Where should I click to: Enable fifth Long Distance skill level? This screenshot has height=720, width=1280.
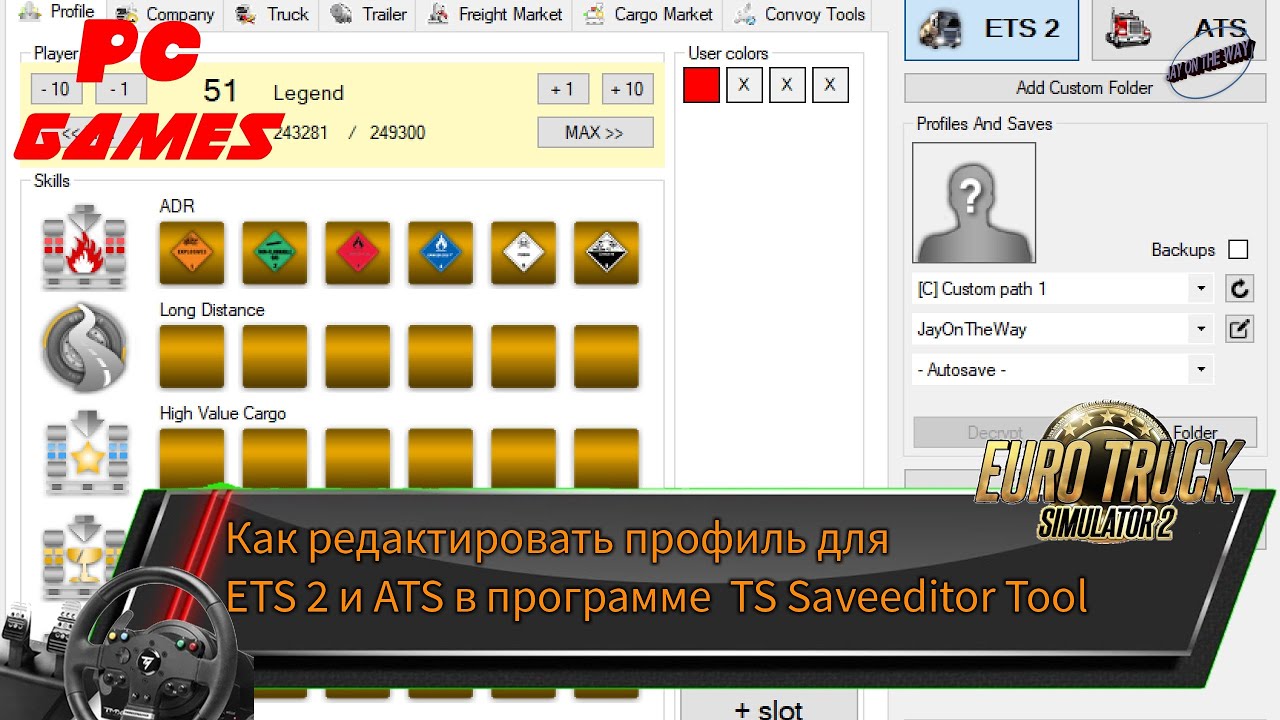click(523, 357)
